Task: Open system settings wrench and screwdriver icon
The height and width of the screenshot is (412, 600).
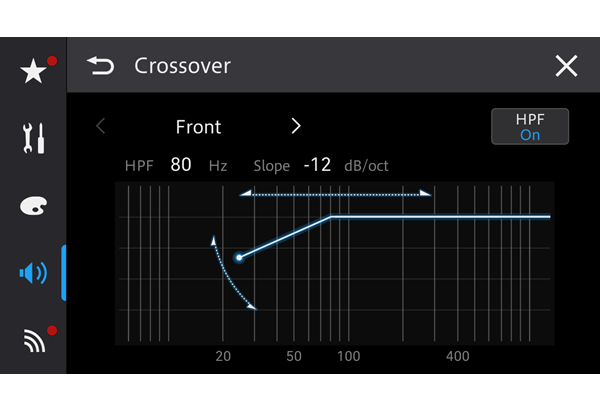Action: (33, 138)
